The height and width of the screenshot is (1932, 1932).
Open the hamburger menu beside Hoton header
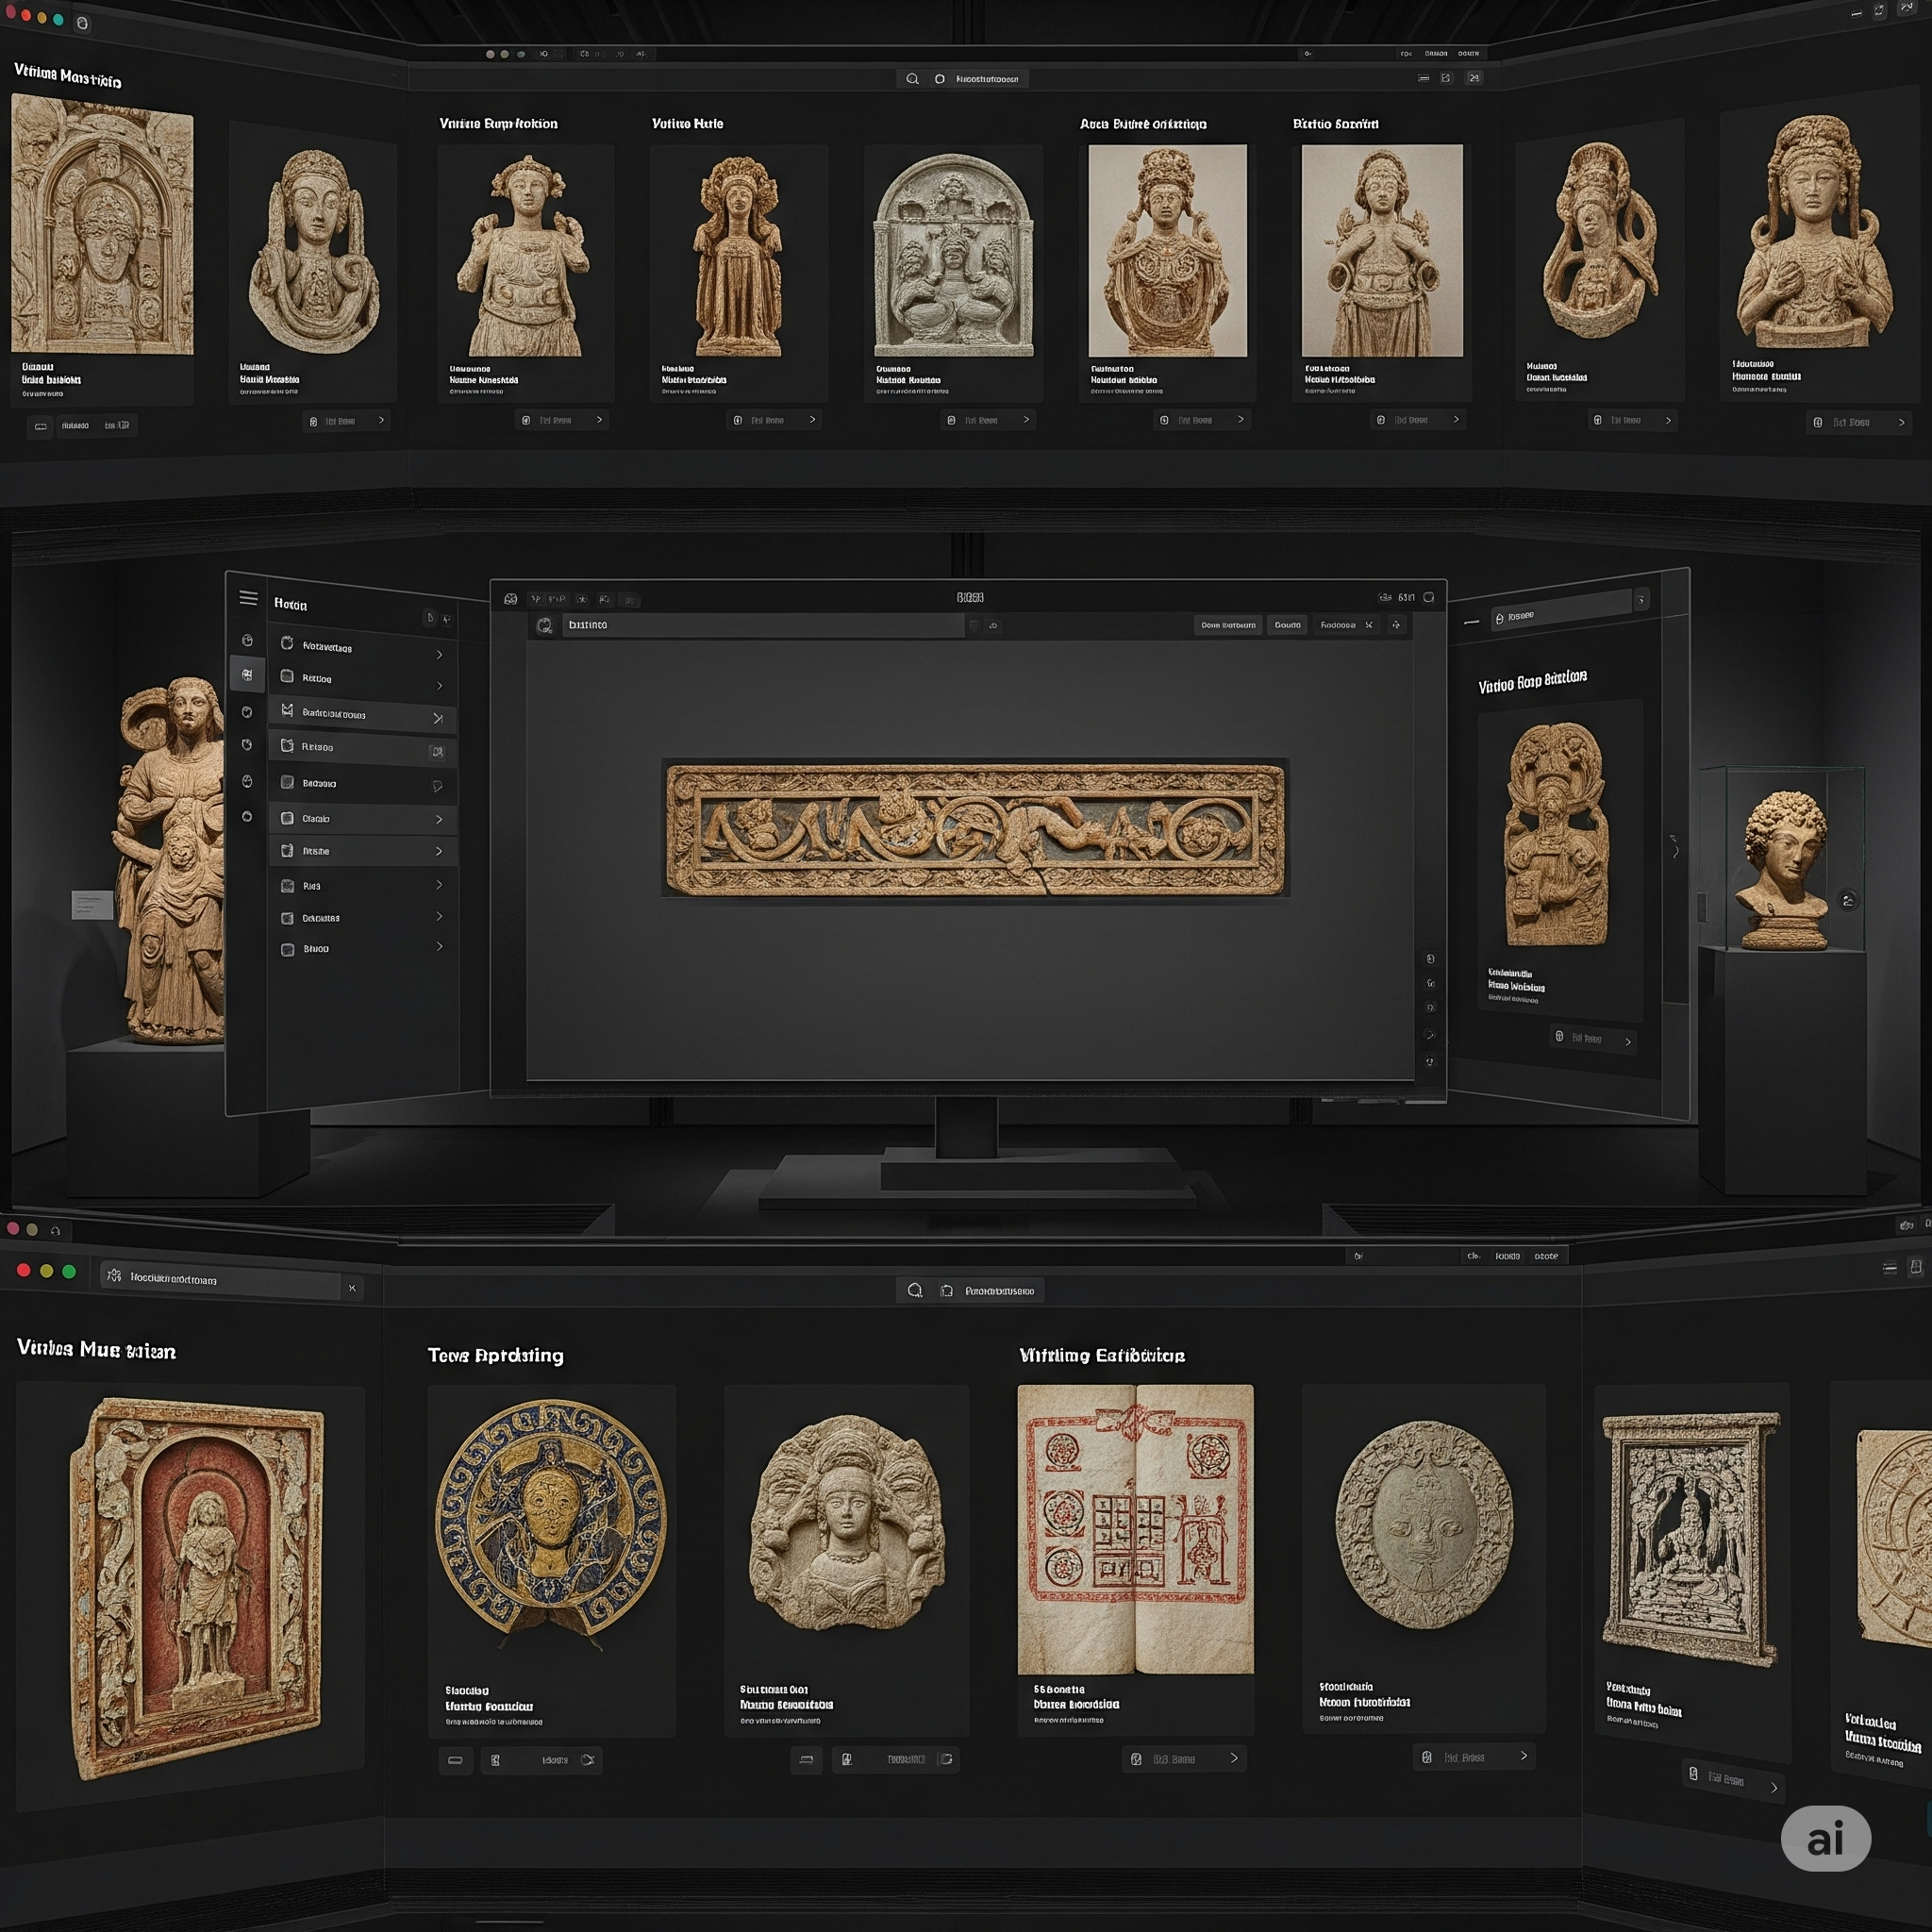coord(248,598)
